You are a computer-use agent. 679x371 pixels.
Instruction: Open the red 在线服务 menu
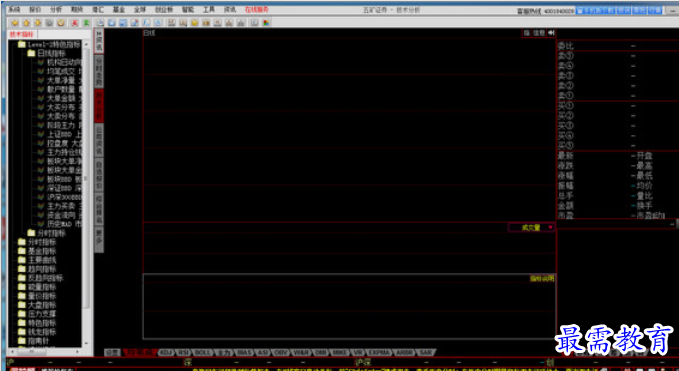[257, 10]
